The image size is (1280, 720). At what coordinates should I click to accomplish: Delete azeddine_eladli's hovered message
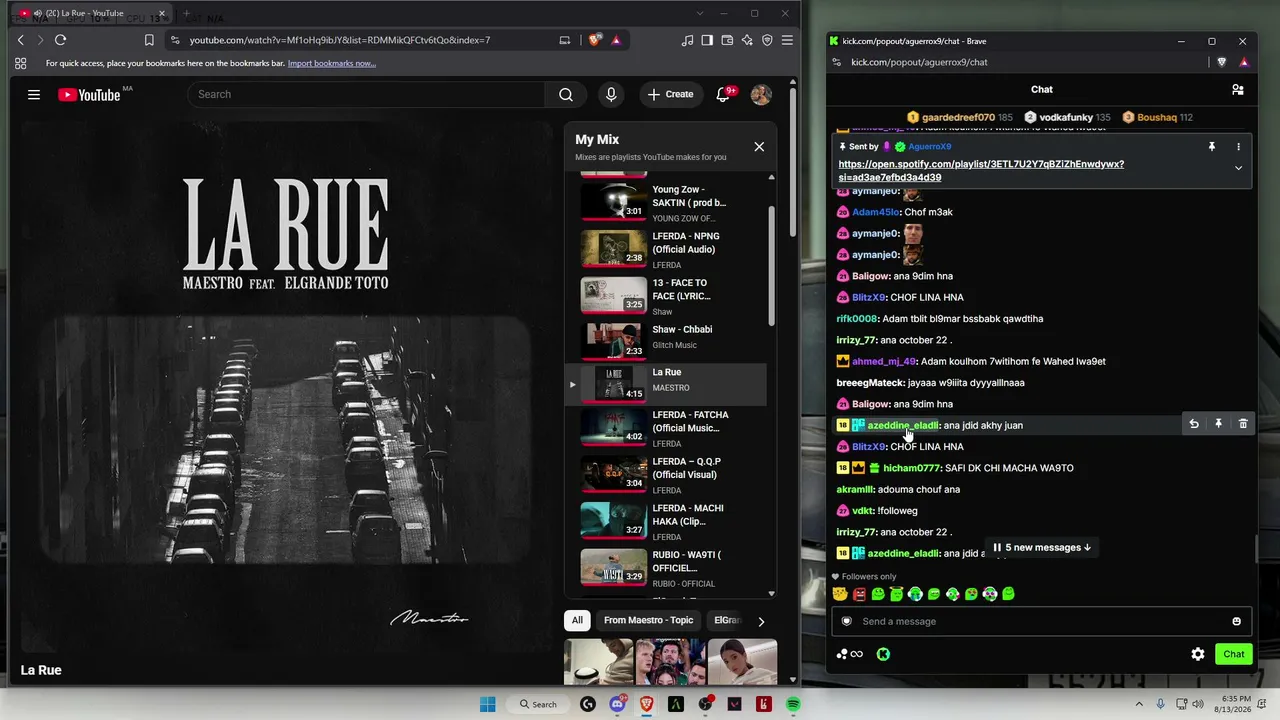1243,424
